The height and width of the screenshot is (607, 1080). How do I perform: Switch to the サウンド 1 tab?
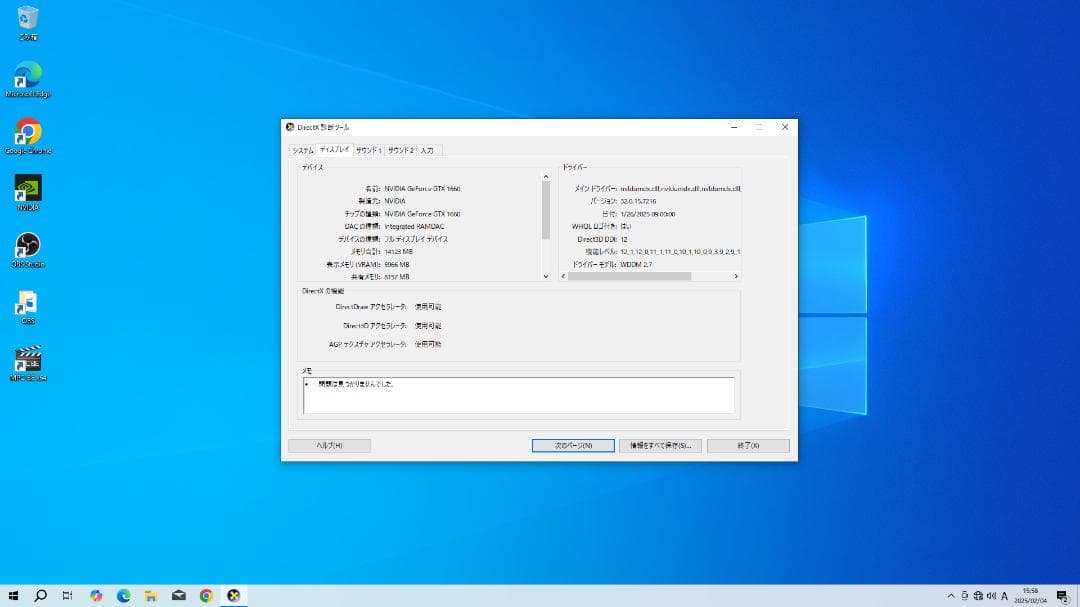[368, 150]
